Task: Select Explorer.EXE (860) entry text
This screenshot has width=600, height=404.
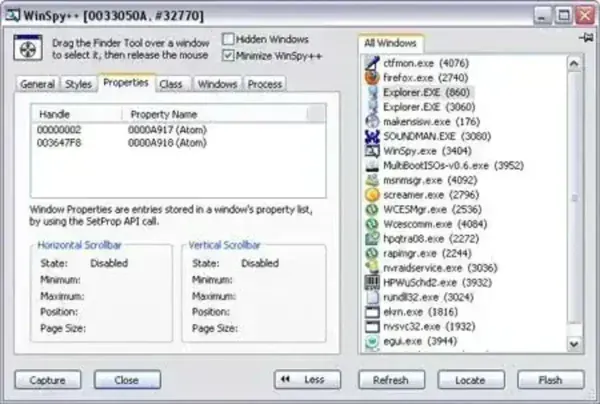Action: coord(426,92)
